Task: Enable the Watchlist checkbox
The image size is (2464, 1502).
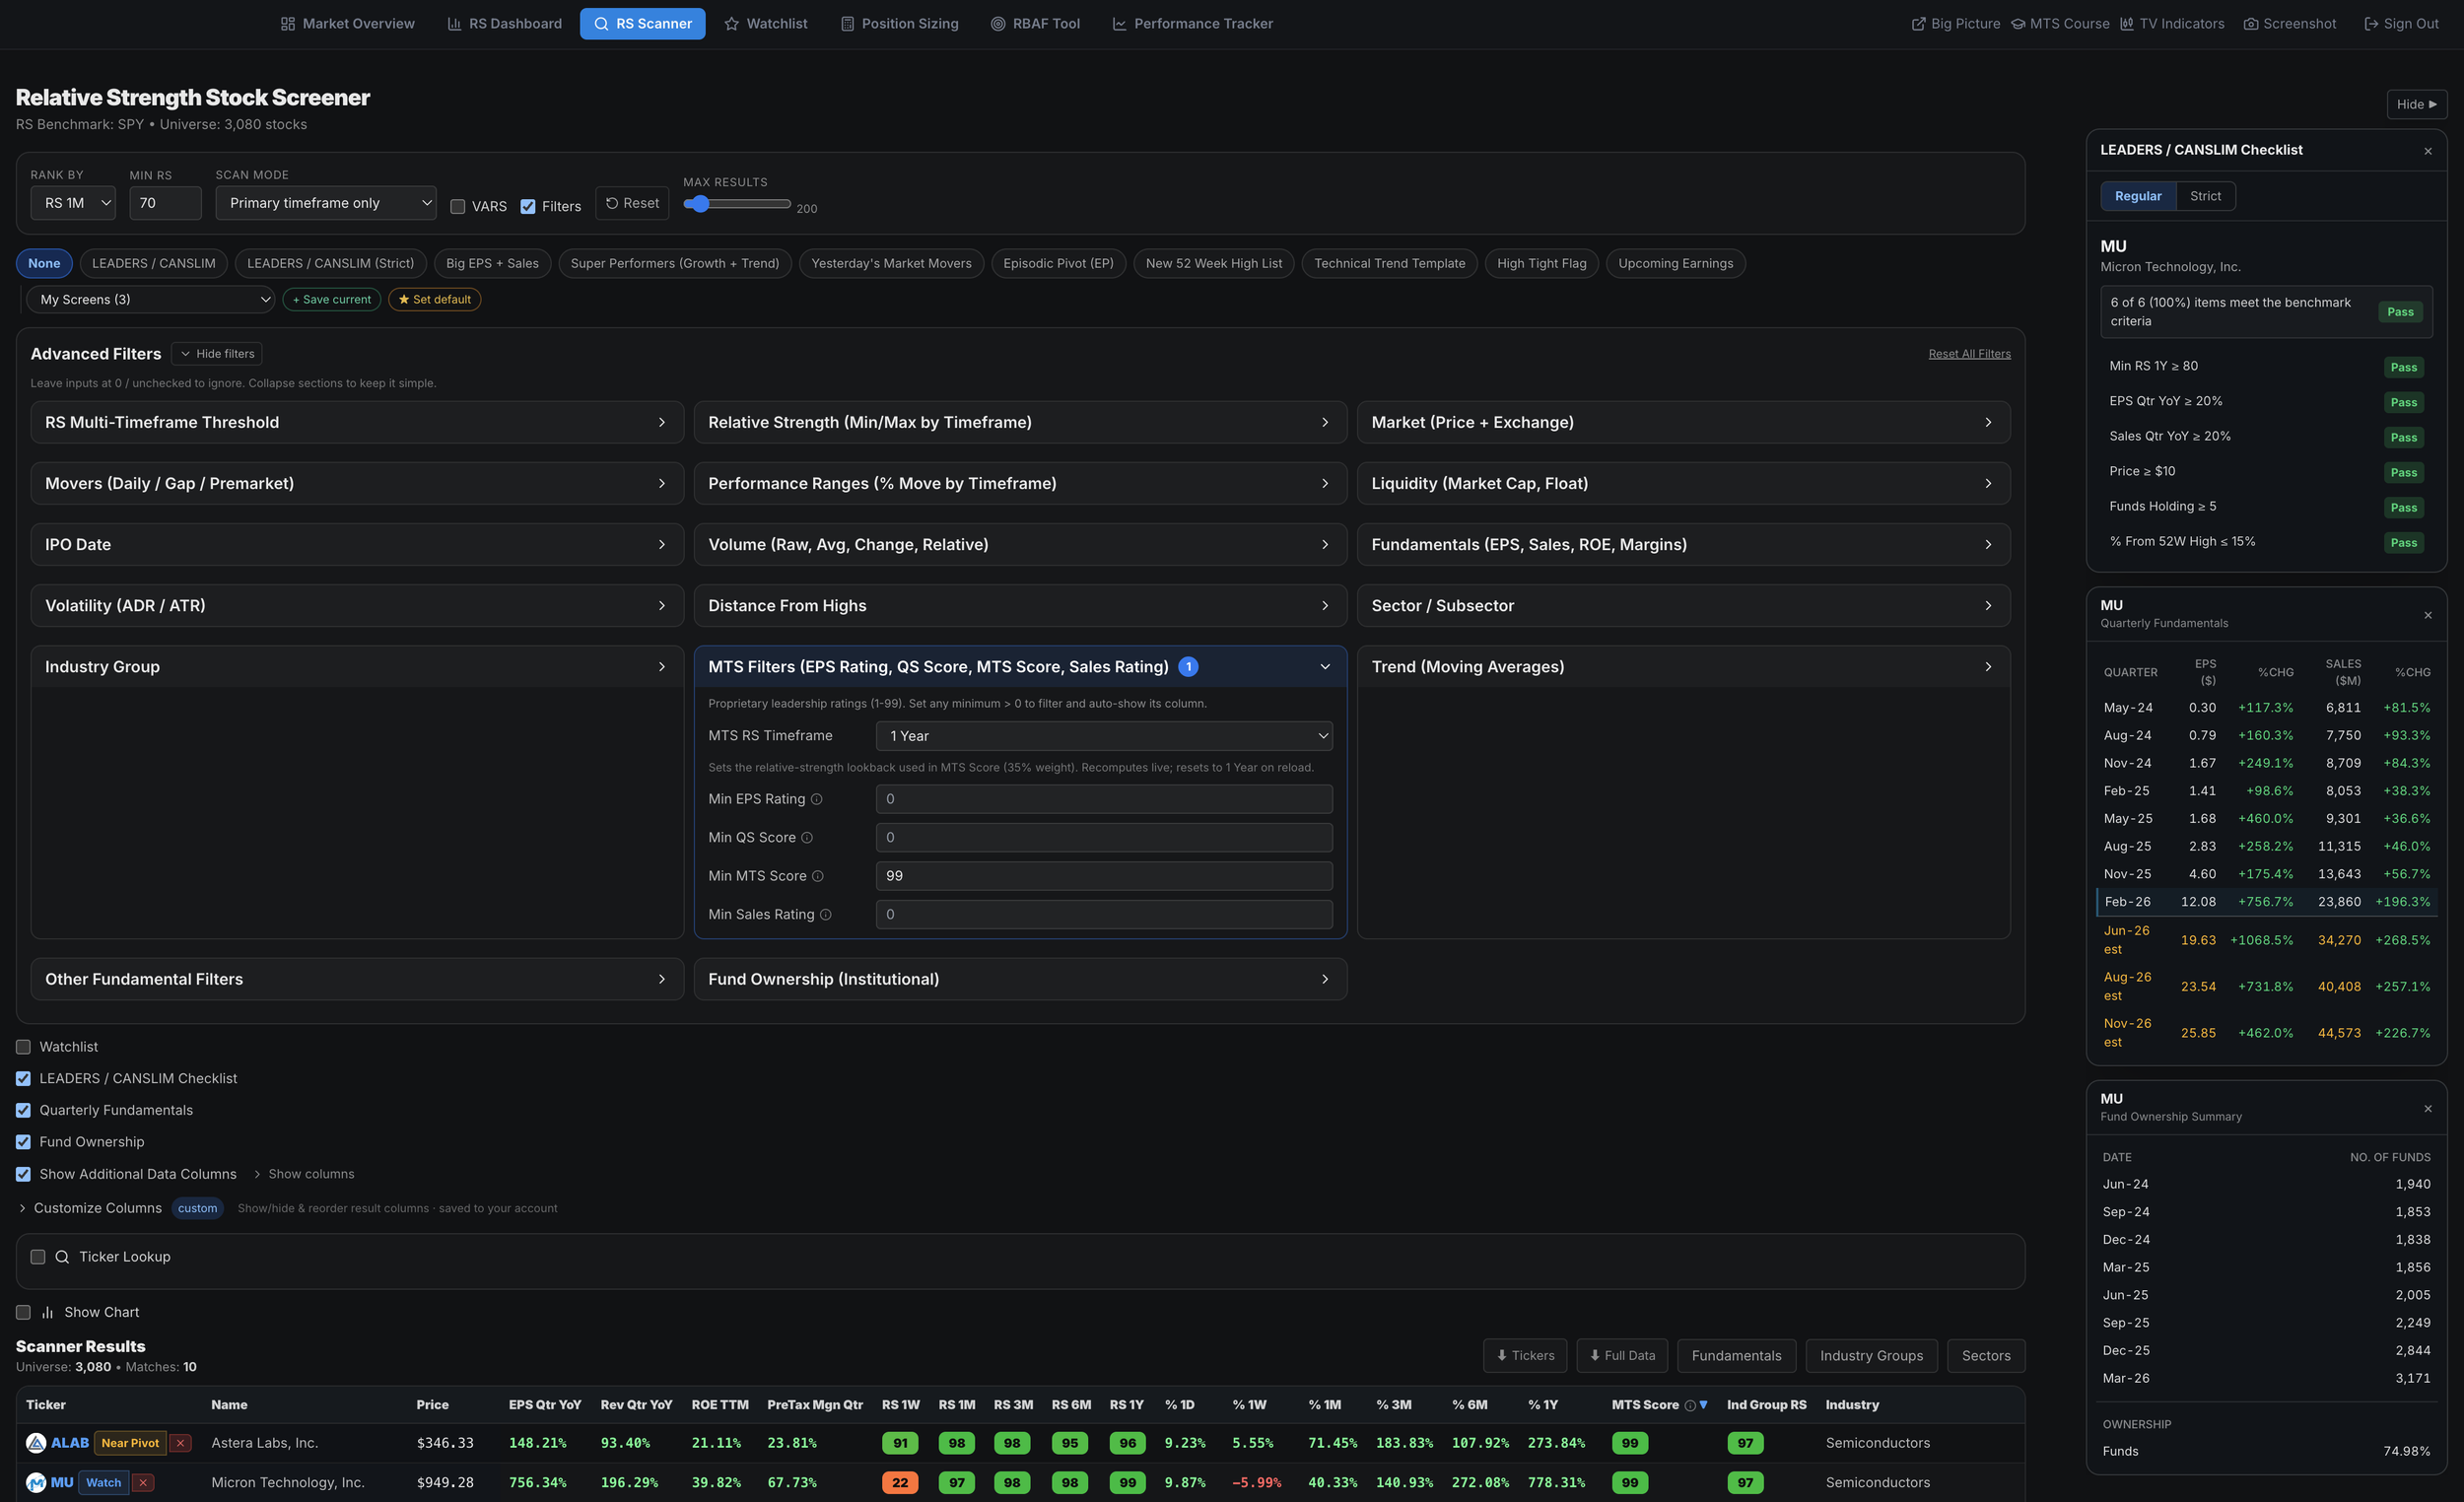Action: (x=23, y=1047)
